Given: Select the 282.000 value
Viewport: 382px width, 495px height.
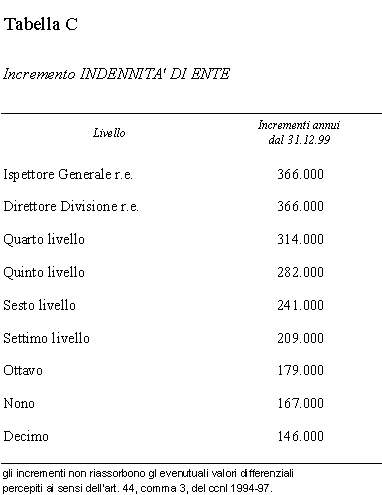Looking at the screenshot, I should click(x=300, y=272).
